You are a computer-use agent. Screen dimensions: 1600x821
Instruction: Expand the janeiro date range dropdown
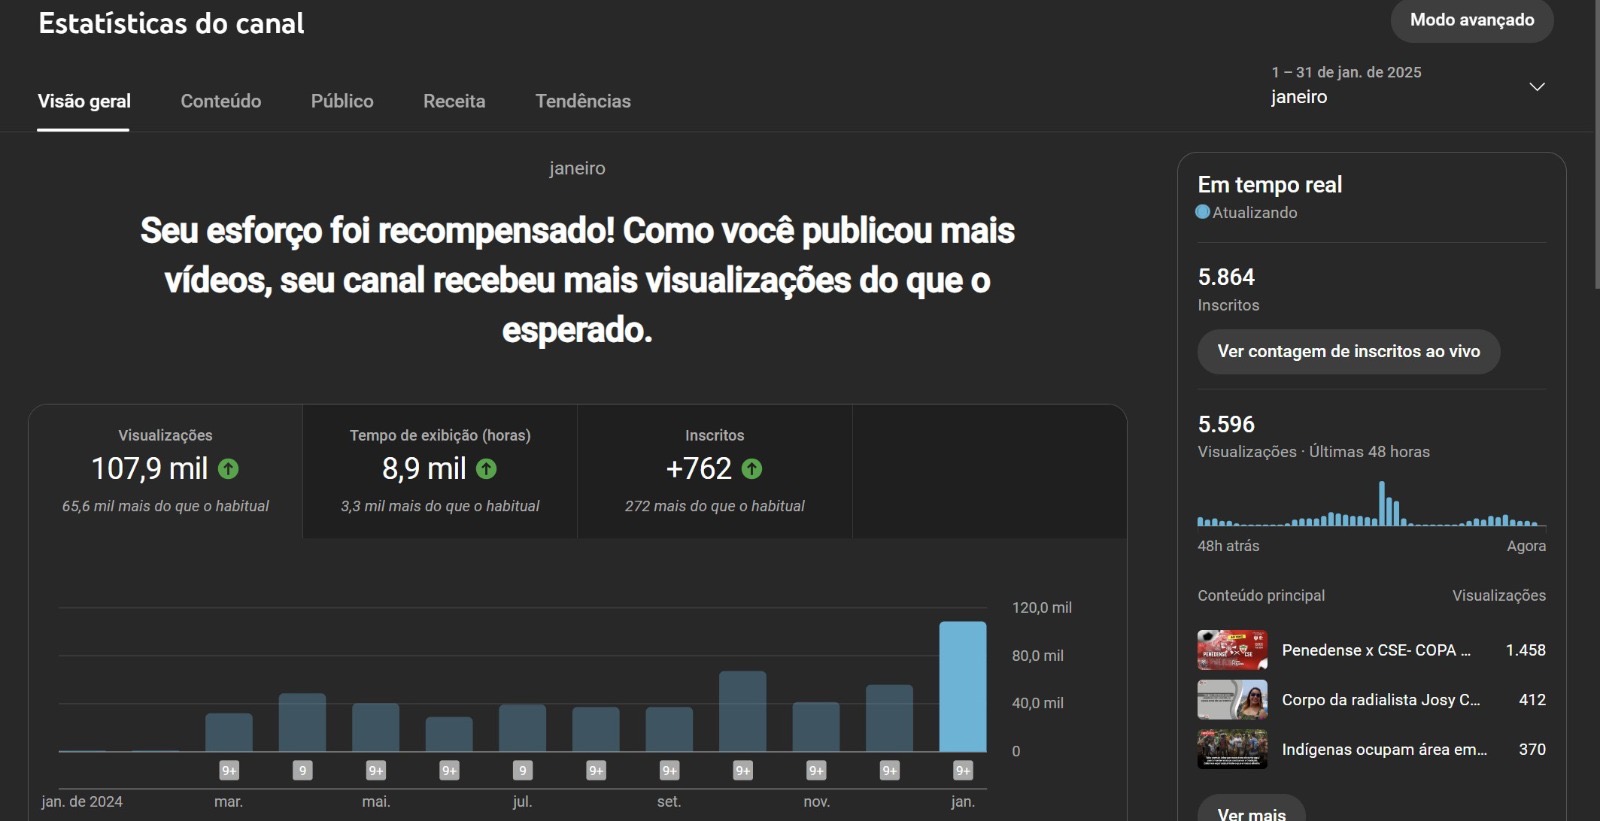click(1536, 87)
